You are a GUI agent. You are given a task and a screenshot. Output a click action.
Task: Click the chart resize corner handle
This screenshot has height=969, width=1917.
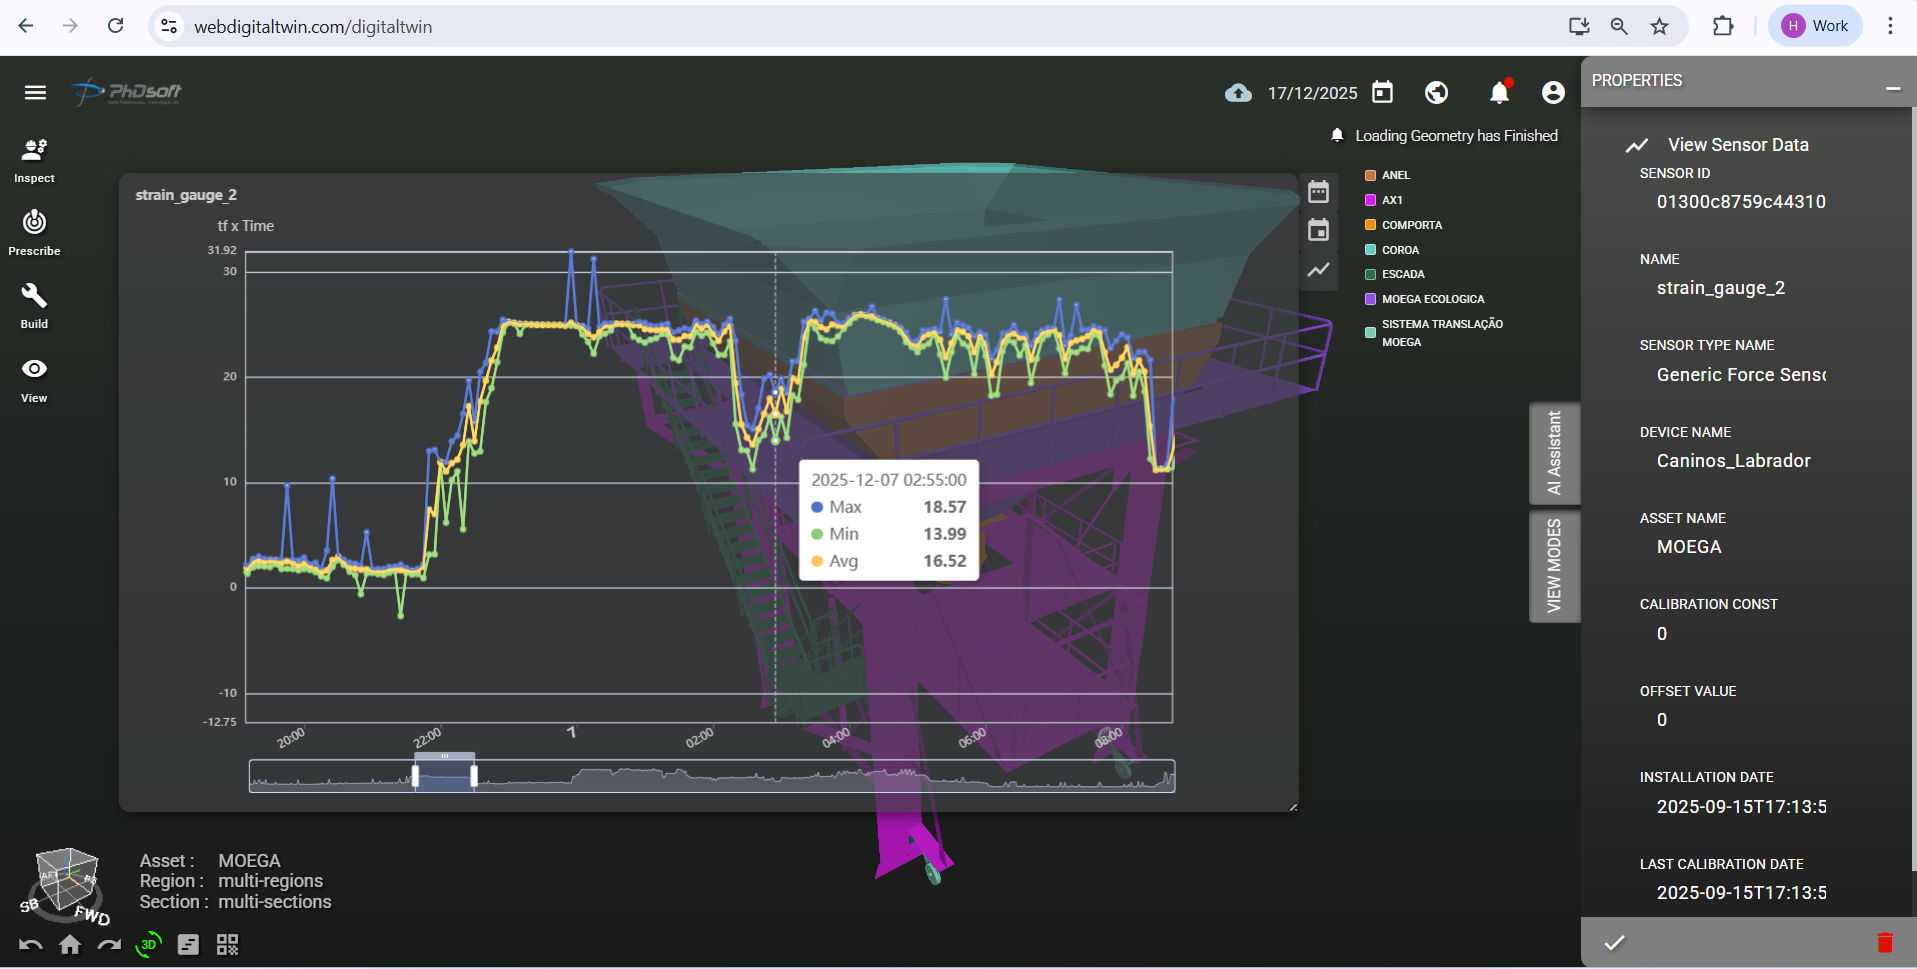tap(1293, 806)
